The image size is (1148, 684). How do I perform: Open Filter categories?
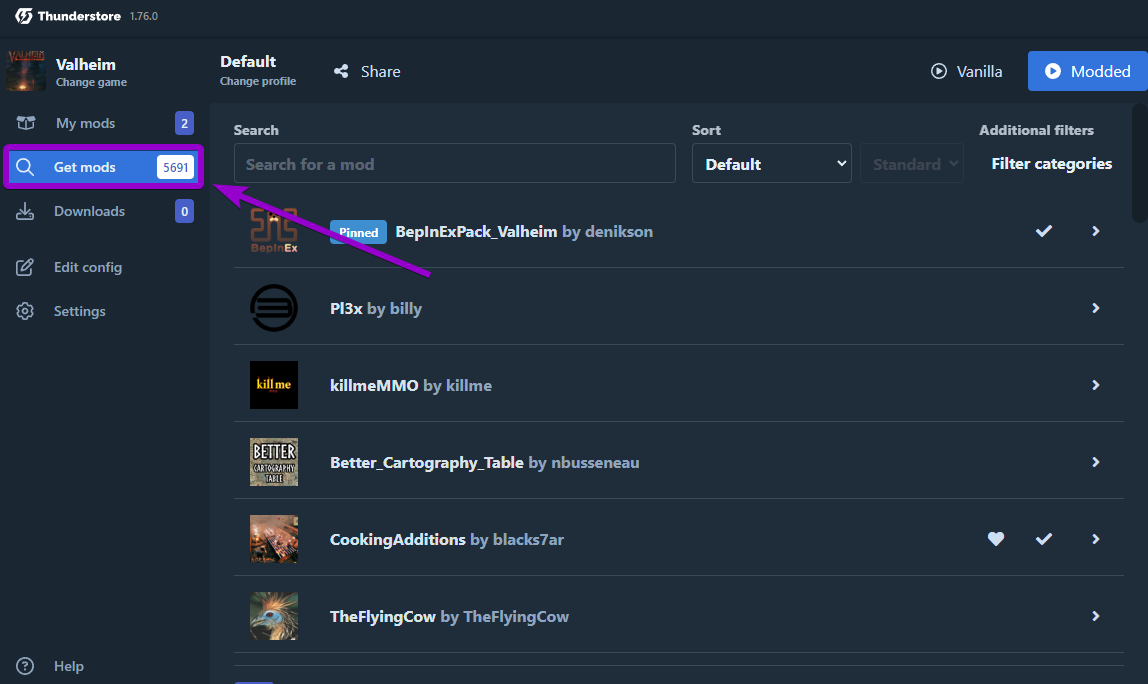click(x=1051, y=163)
